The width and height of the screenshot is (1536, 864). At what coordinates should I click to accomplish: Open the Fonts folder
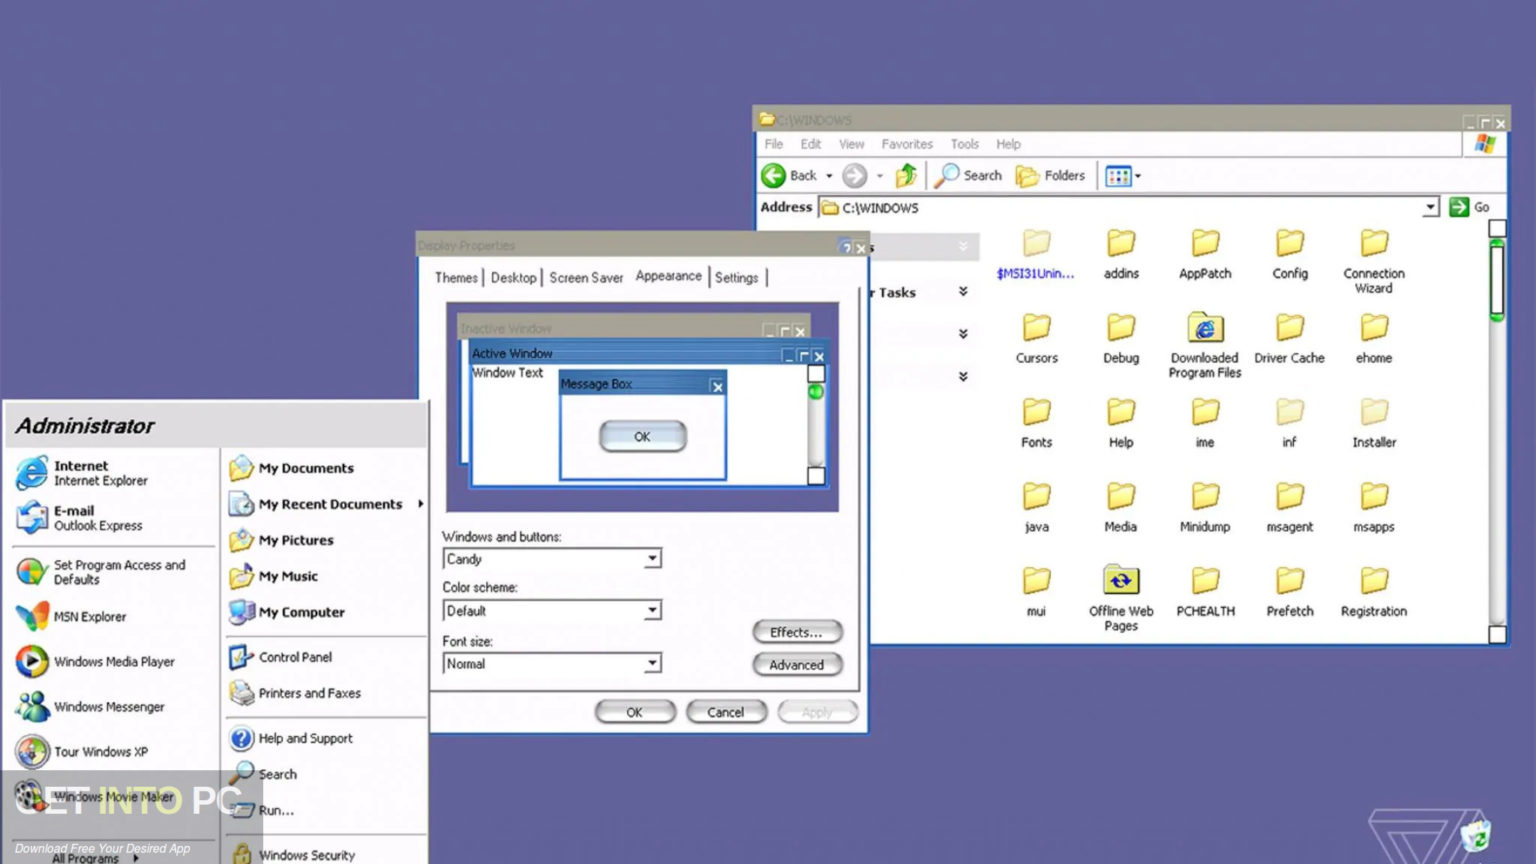1036,422
